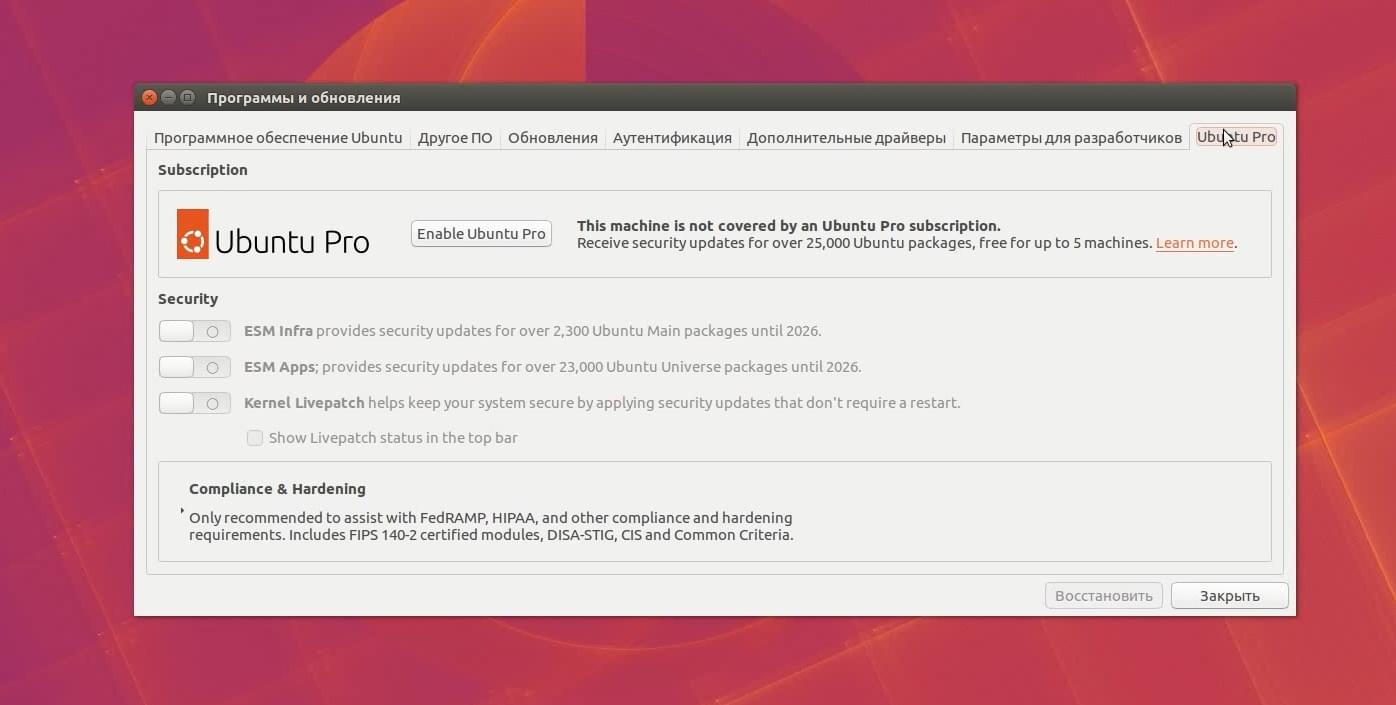Image resolution: width=1396 pixels, height=705 pixels.
Task: Click the 'Receive security updates for over 25,000' text
Action: pyautogui.click(x=865, y=243)
